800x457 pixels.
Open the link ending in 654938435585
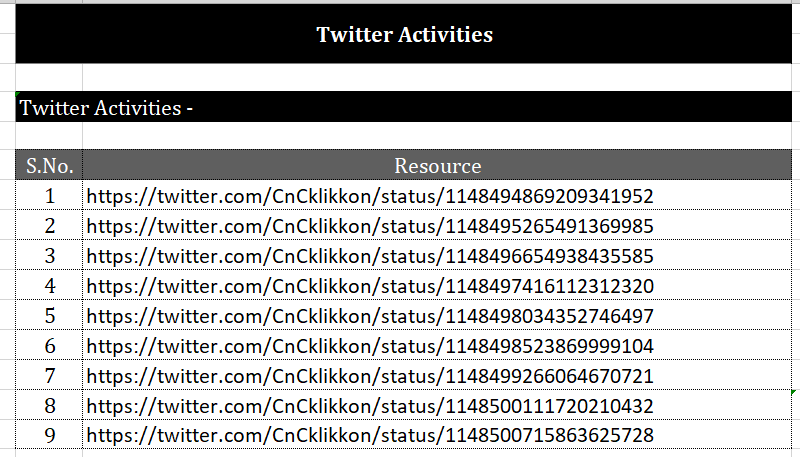tap(370, 256)
